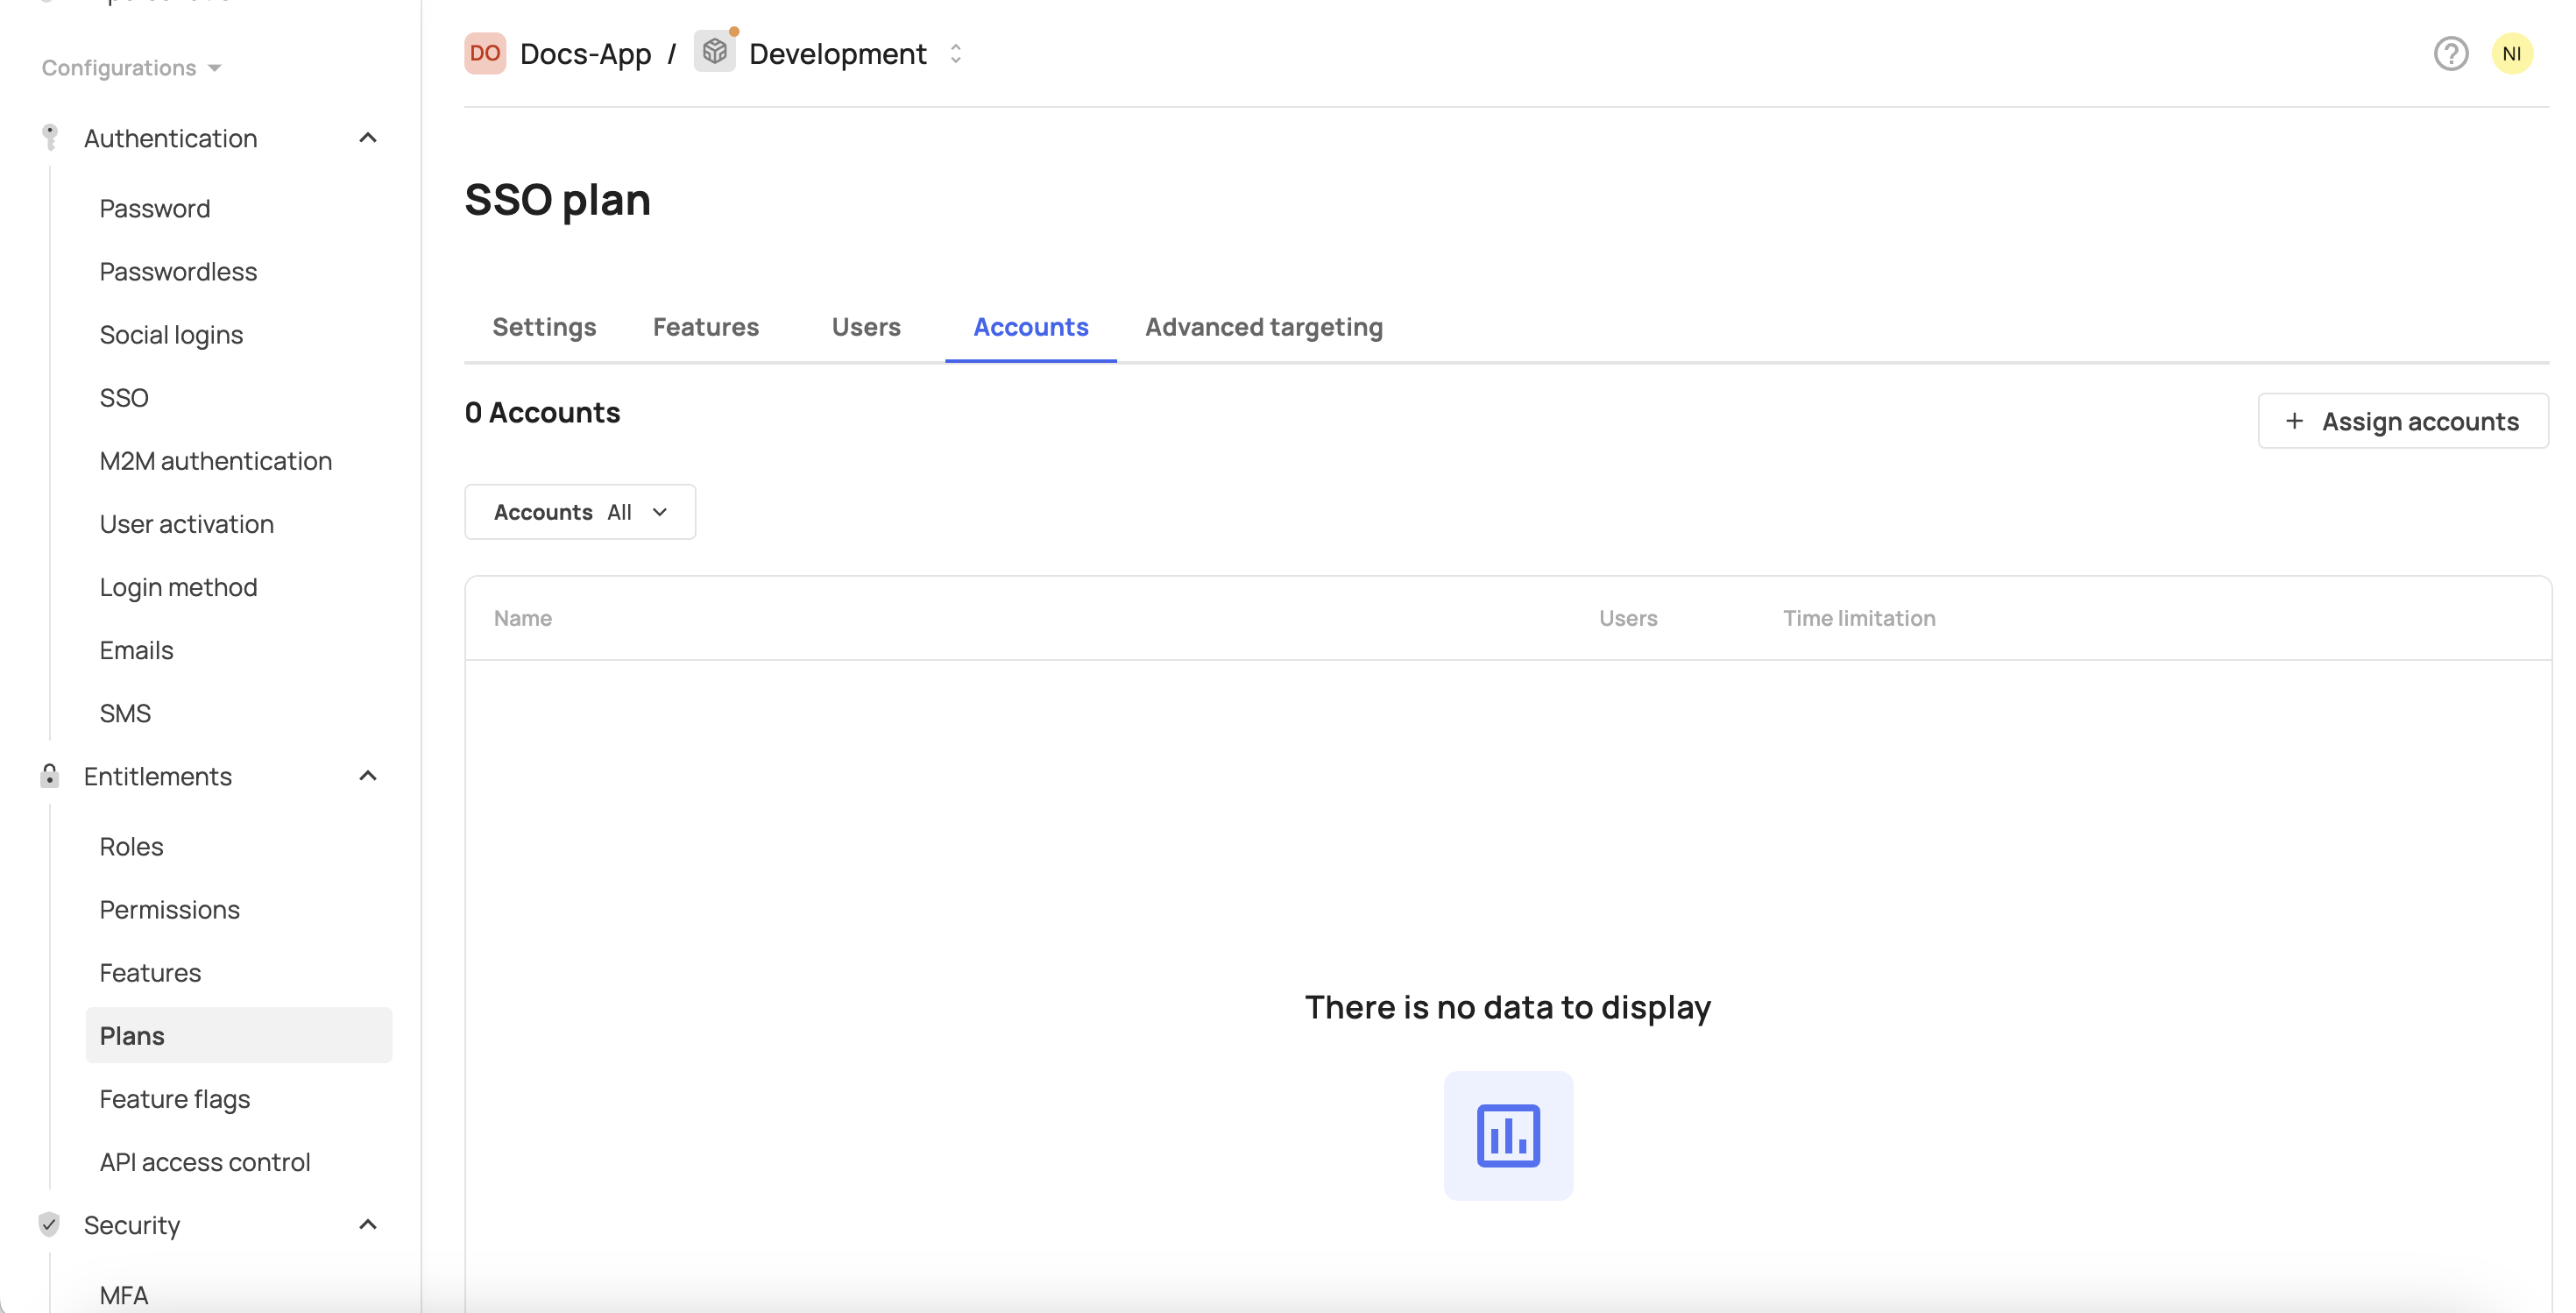
Task: Open the Accounts All filter dropdown
Action: point(580,512)
